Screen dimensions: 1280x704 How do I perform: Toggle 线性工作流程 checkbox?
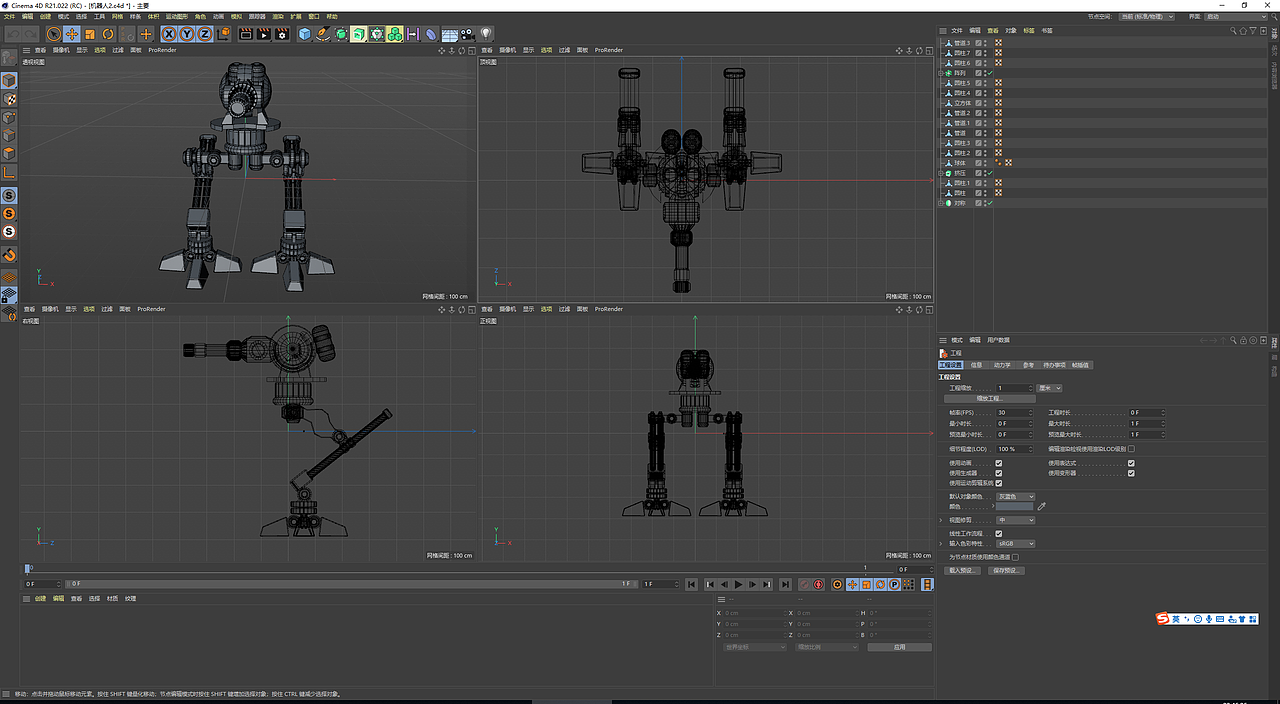[999, 534]
